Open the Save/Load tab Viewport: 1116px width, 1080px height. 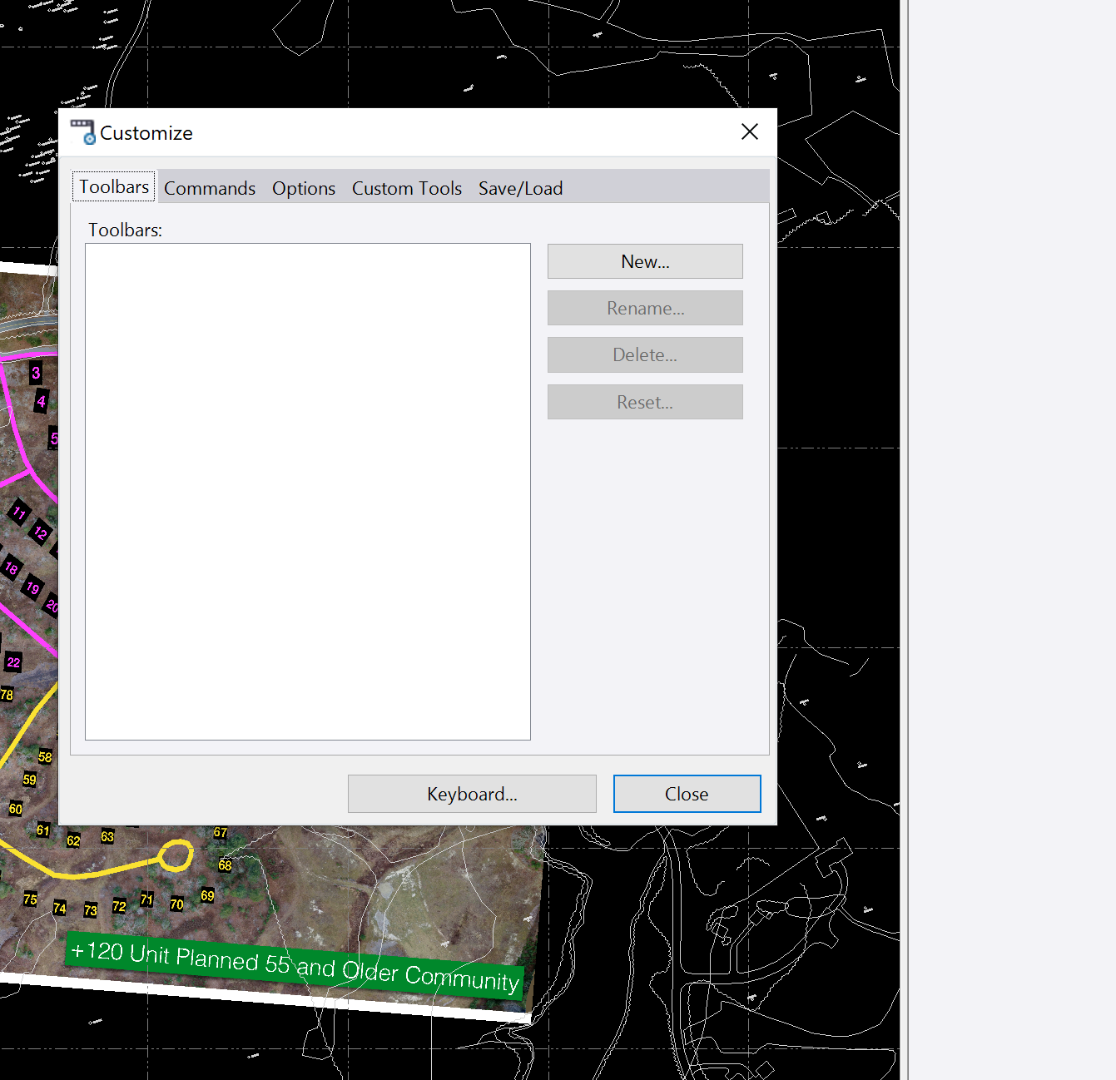pos(520,188)
